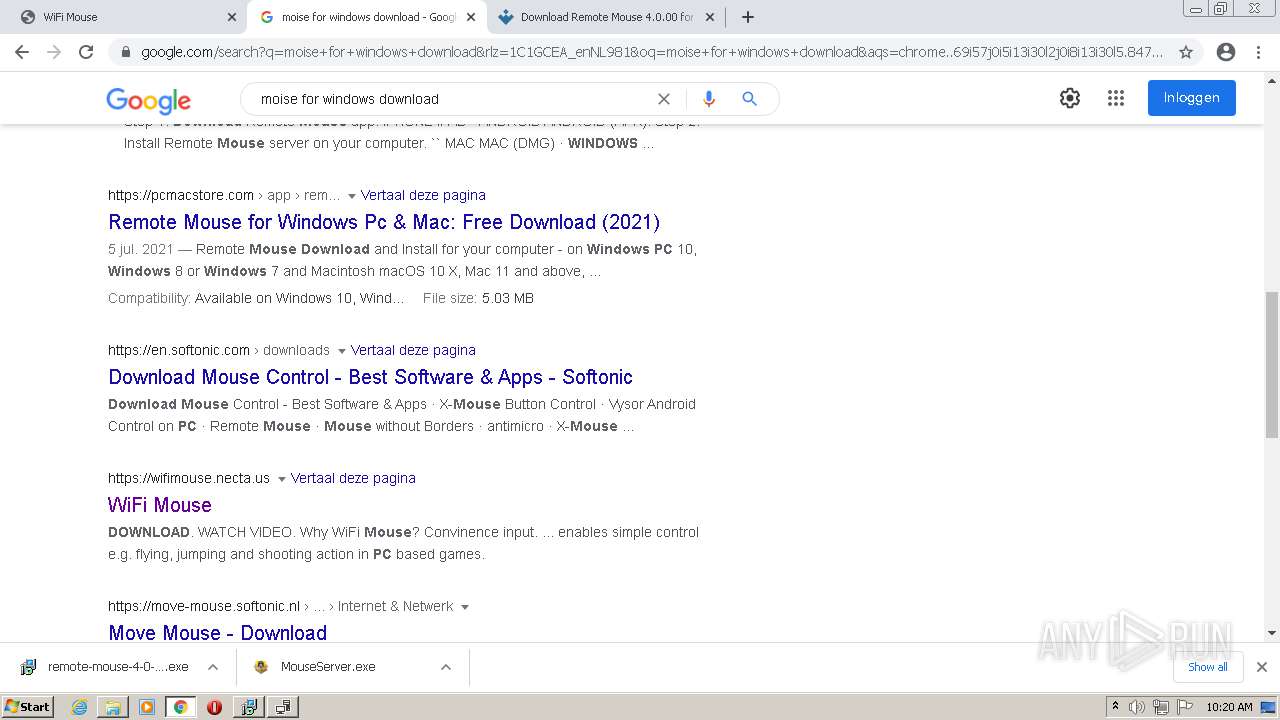
Task: Open the file explorer taskbar icon
Action: coord(113,707)
